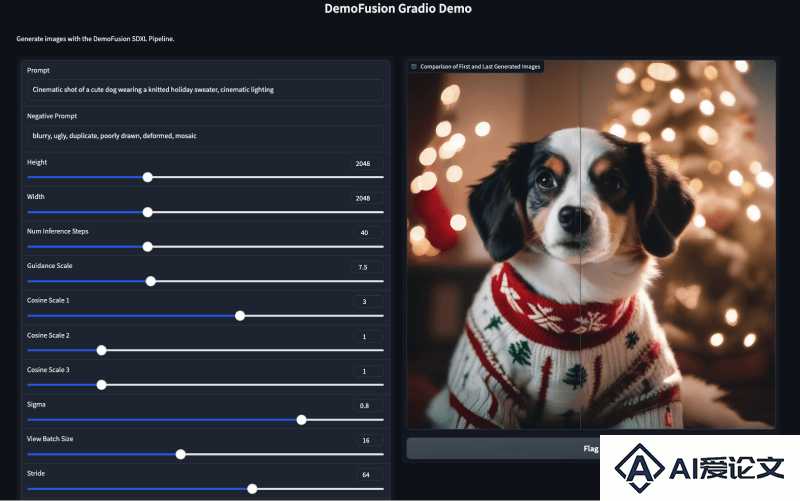Click the Width value box showing 2048

click(x=367, y=198)
